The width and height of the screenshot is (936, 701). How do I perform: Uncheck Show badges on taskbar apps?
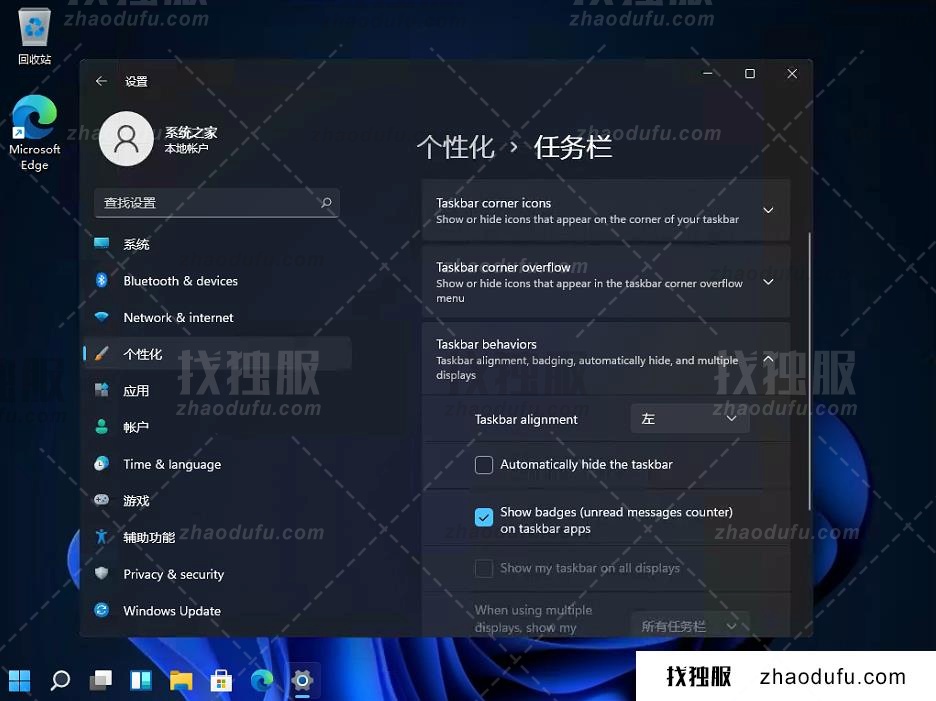pos(484,517)
